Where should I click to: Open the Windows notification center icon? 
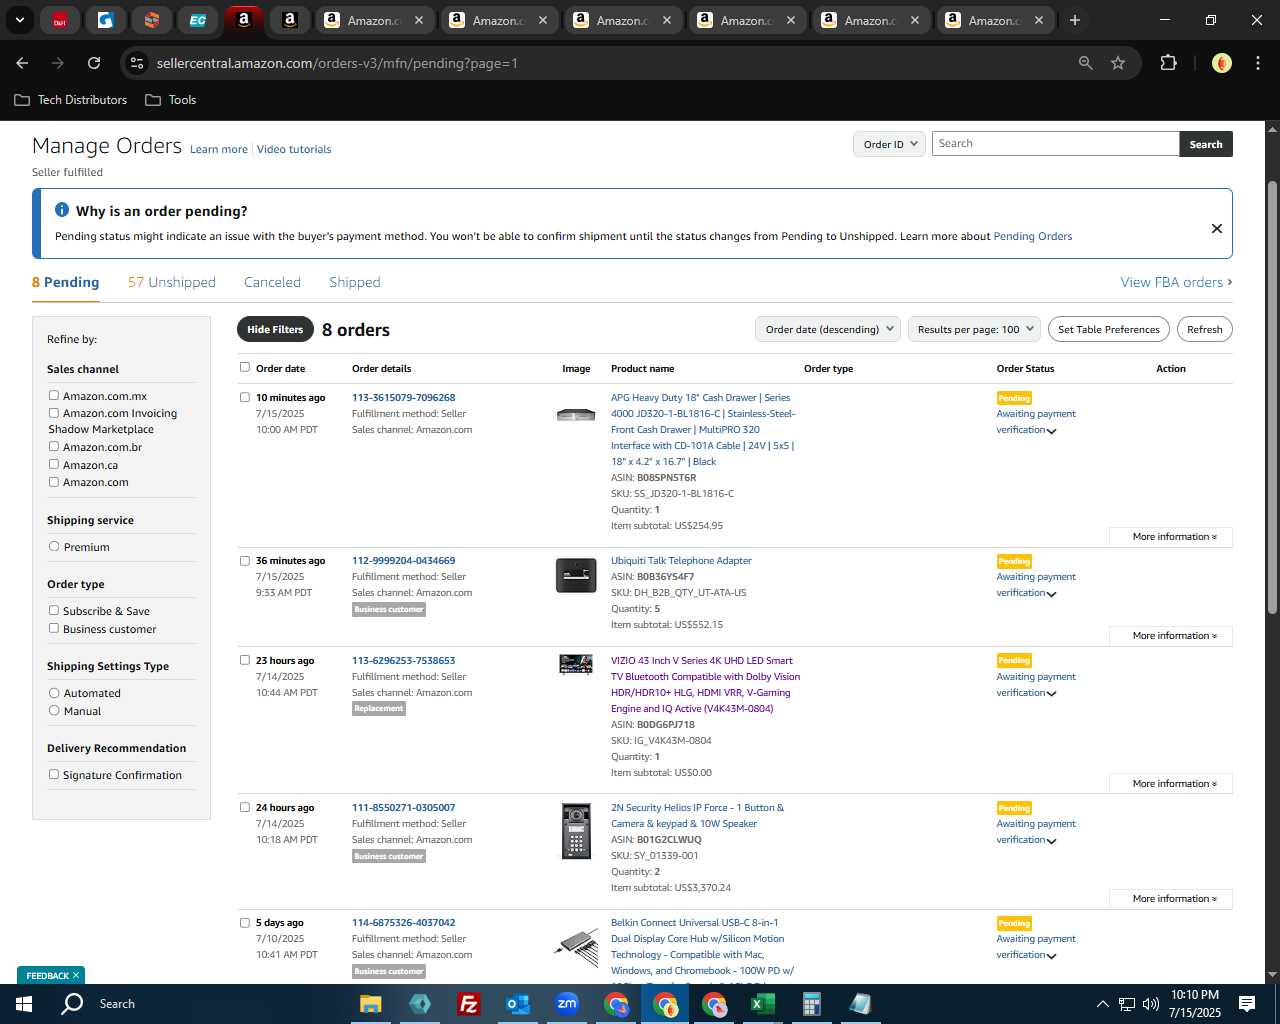click(1247, 1004)
